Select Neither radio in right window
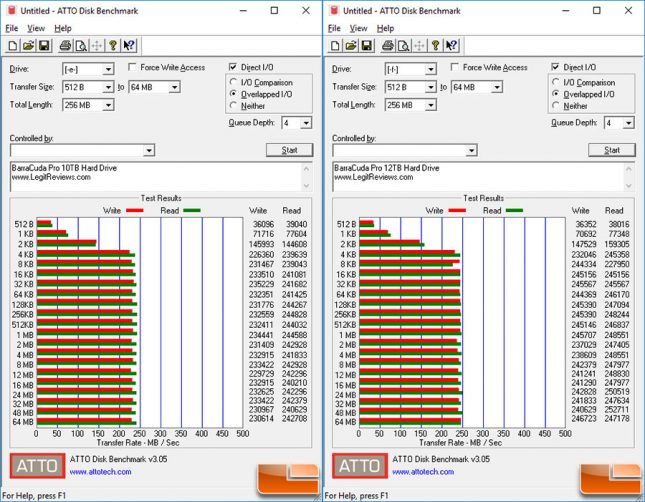This screenshot has width=645, height=502. click(556, 105)
